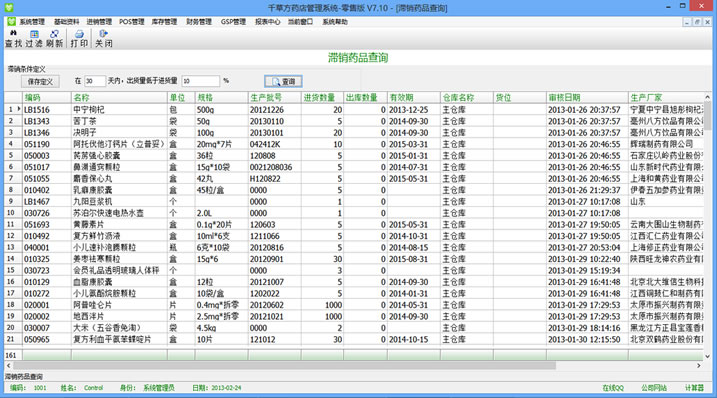This screenshot has height=398, width=717.
Task: Open the 系统帮助 menu
Action: [x=335, y=22]
